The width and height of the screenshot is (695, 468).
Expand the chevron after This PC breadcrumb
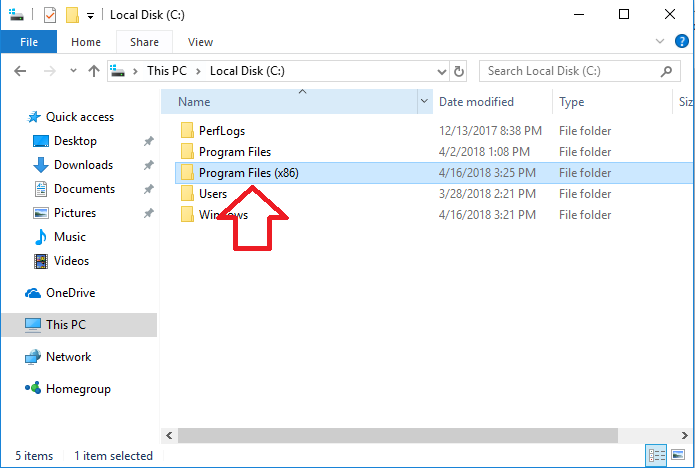point(199,71)
